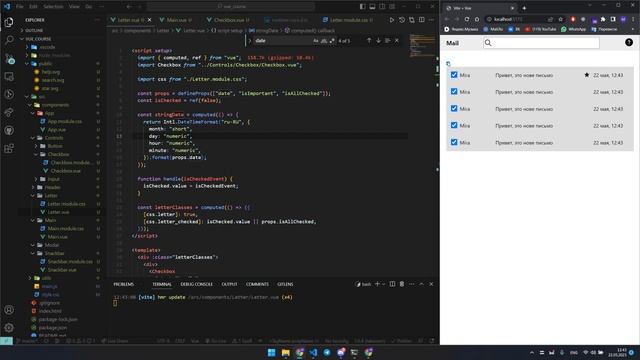
Task: Split the editor with the split icon
Action: (422, 20)
